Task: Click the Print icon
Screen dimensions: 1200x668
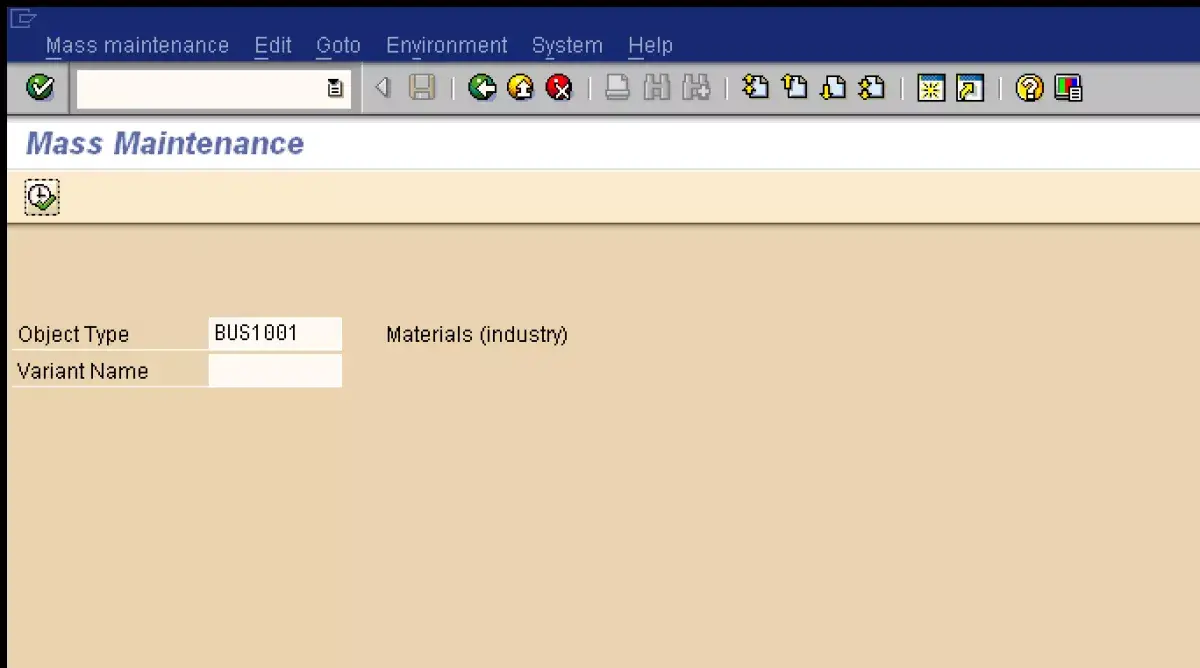Action: [618, 88]
